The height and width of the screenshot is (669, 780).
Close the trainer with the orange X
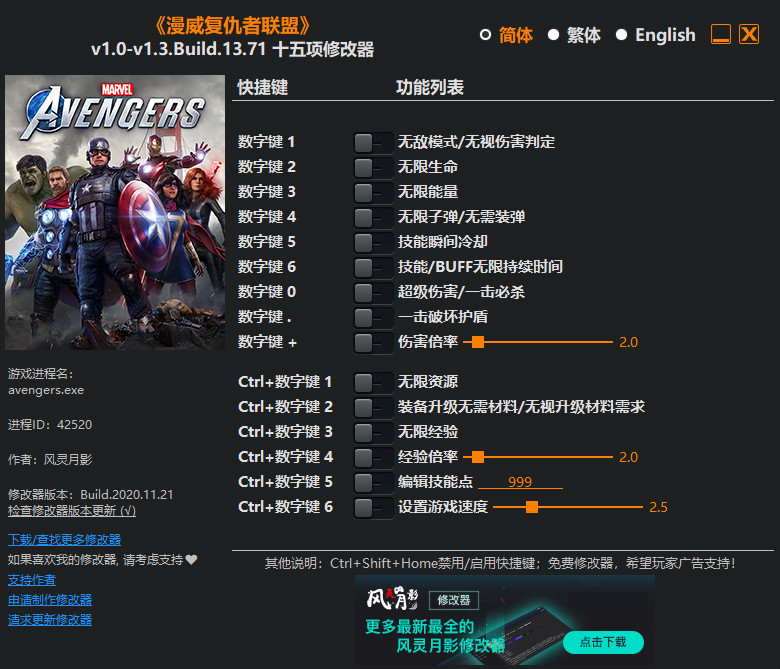[x=749, y=35]
